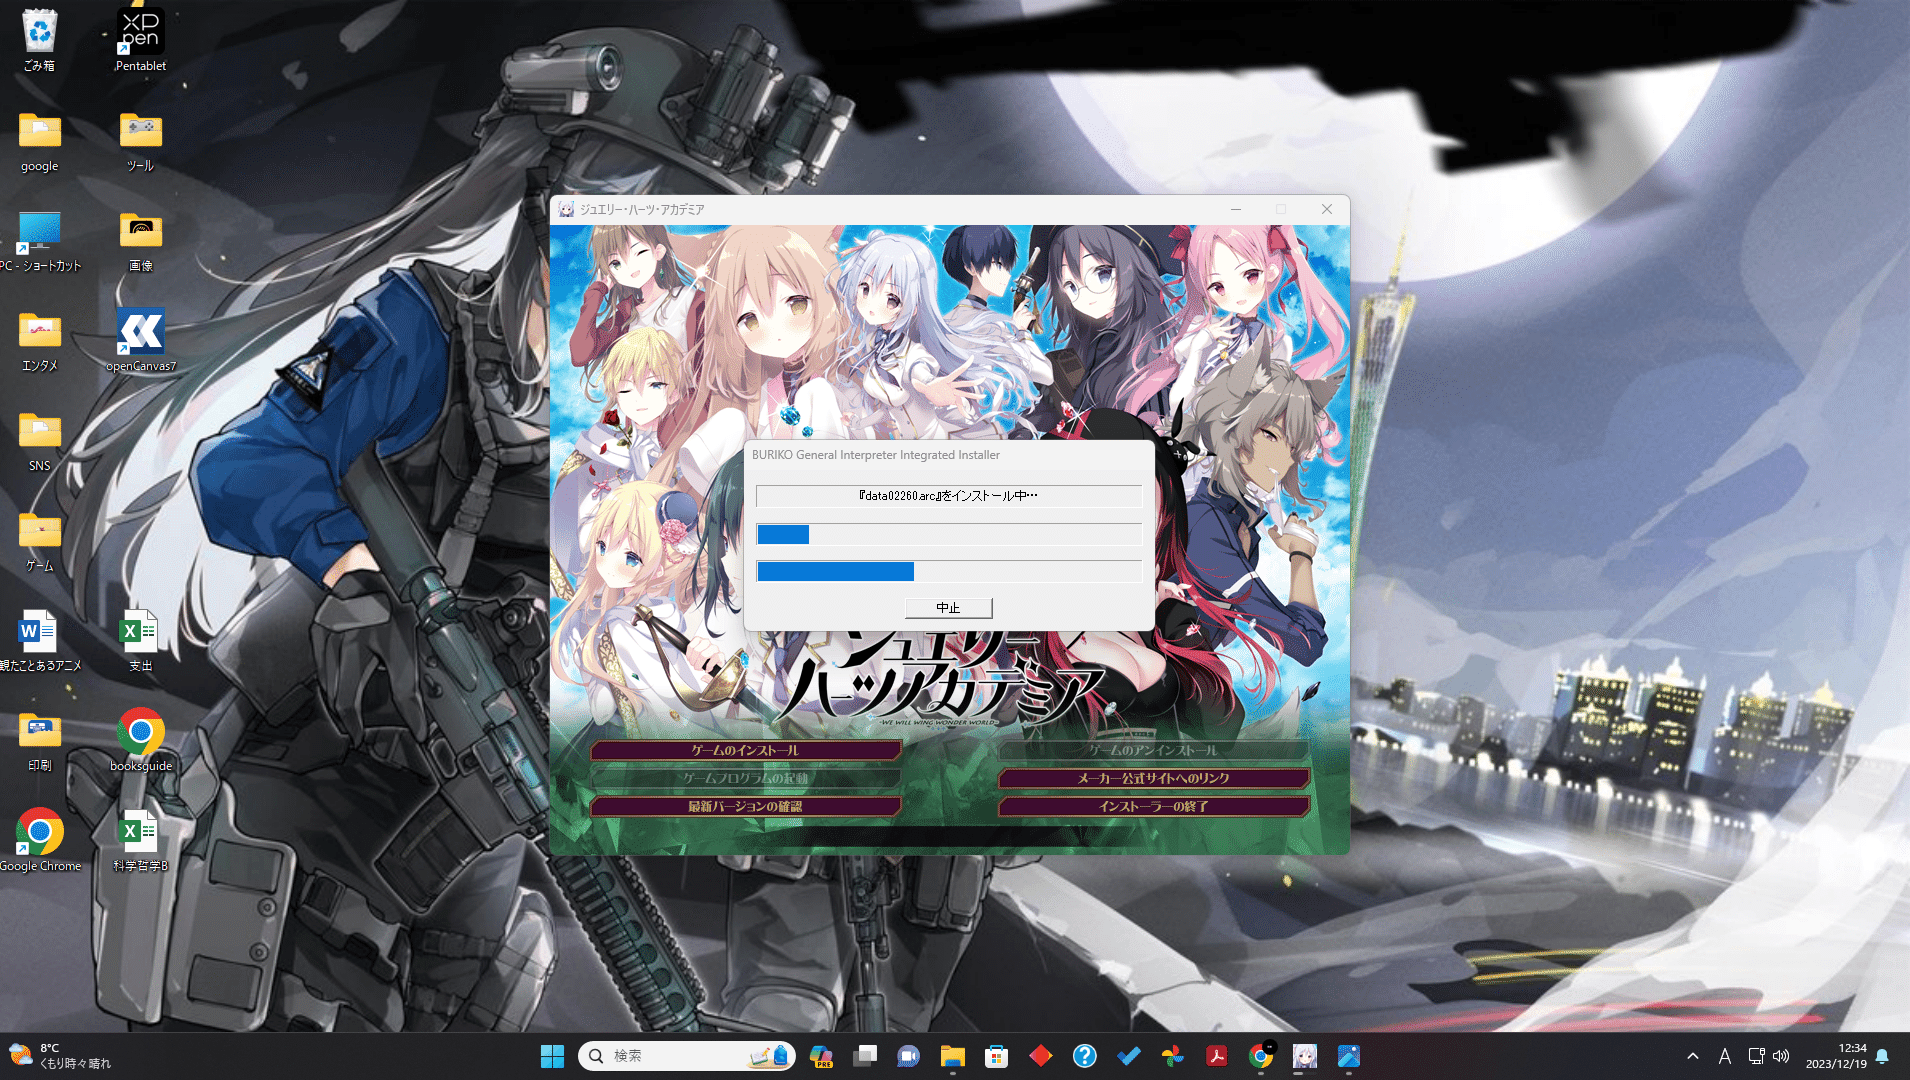Viewport: 1910px width, 1080px height.
Task: Open Task View from the taskbar
Action: pyautogui.click(x=865, y=1056)
